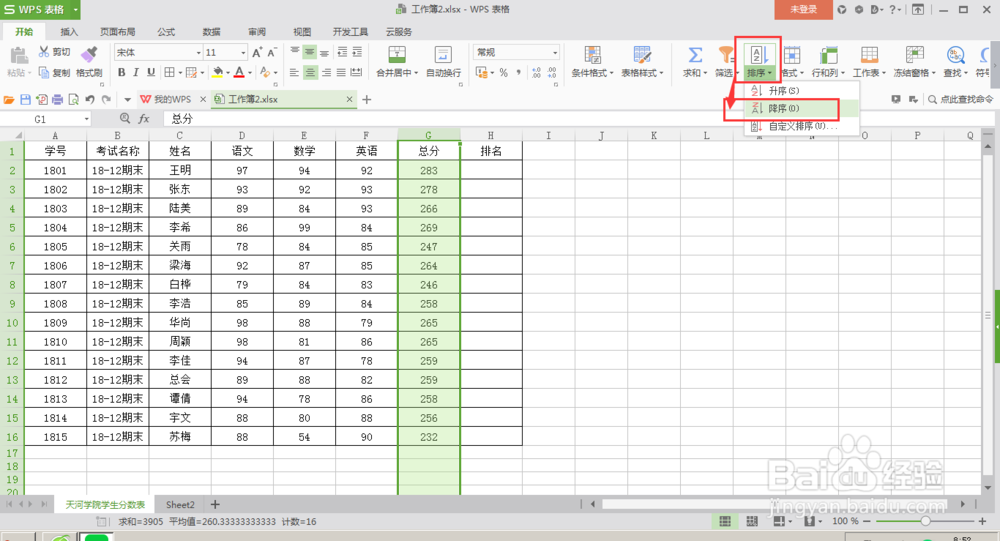
Task: Click the red font color A
Action: (239, 73)
